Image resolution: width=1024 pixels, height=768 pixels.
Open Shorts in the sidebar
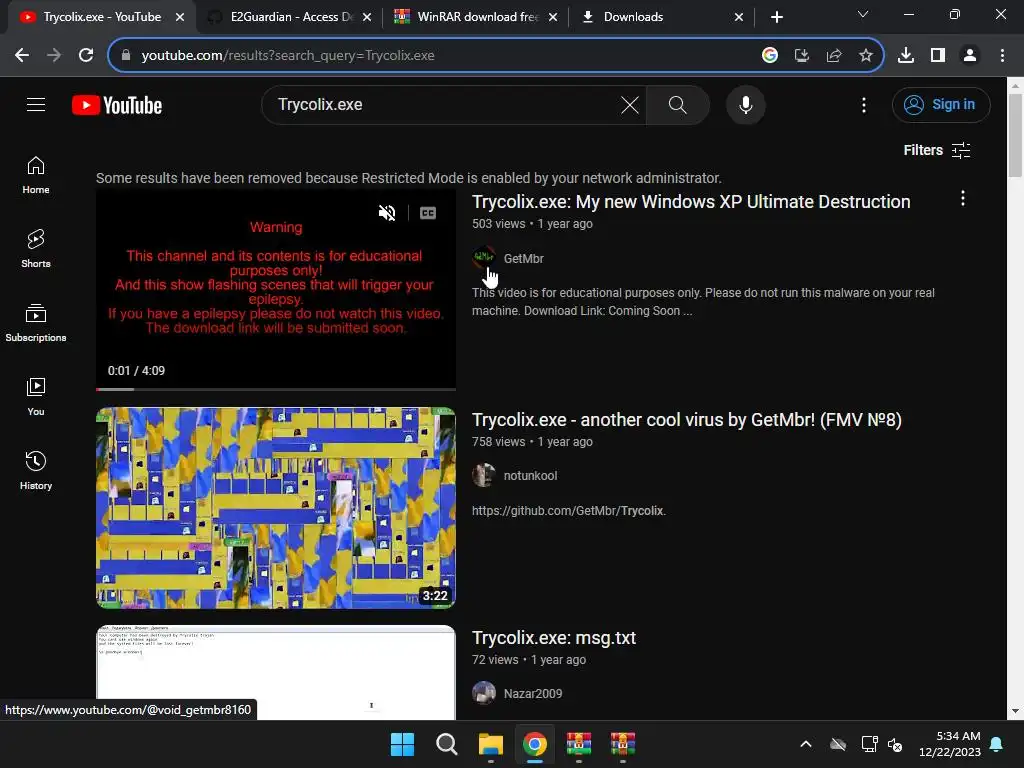click(36, 249)
